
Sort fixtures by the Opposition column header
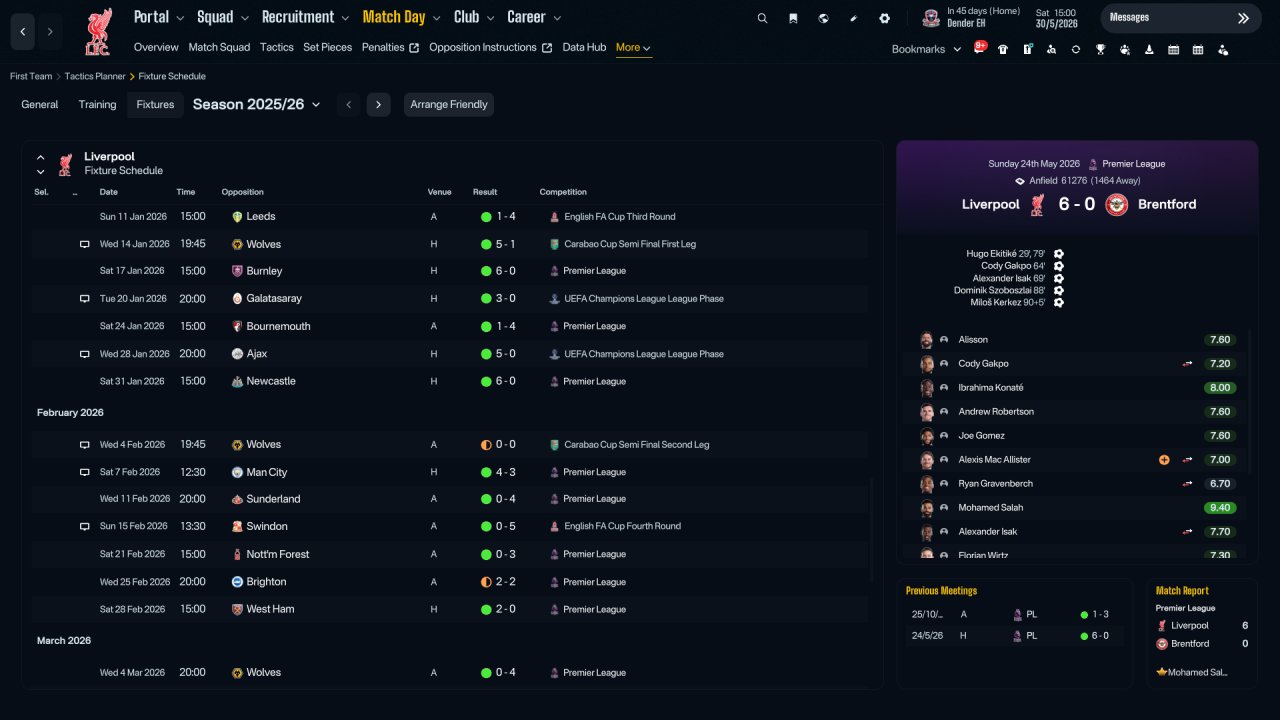[243, 192]
